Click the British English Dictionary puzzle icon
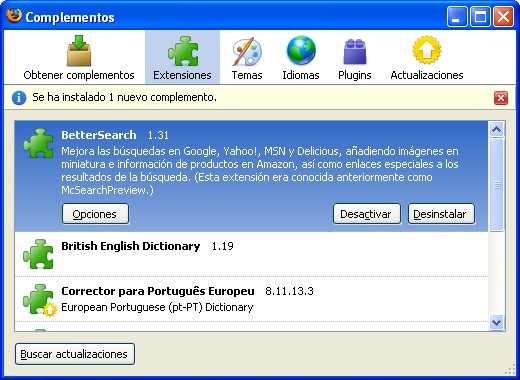The width and height of the screenshot is (520, 380). 38,254
